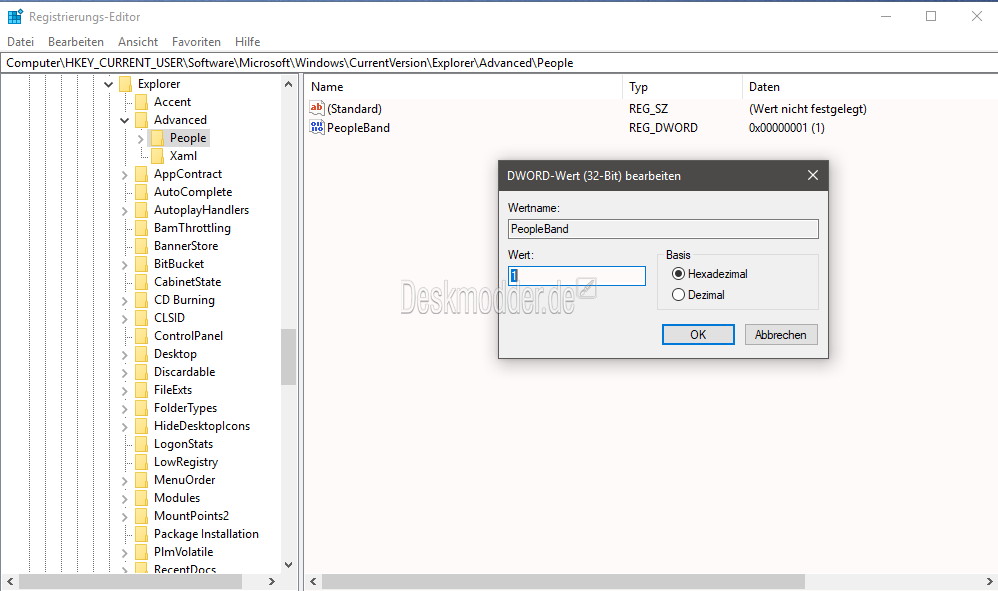The image size is (998, 591).
Task: Expand the AppContract tree node
Action: (x=125, y=174)
